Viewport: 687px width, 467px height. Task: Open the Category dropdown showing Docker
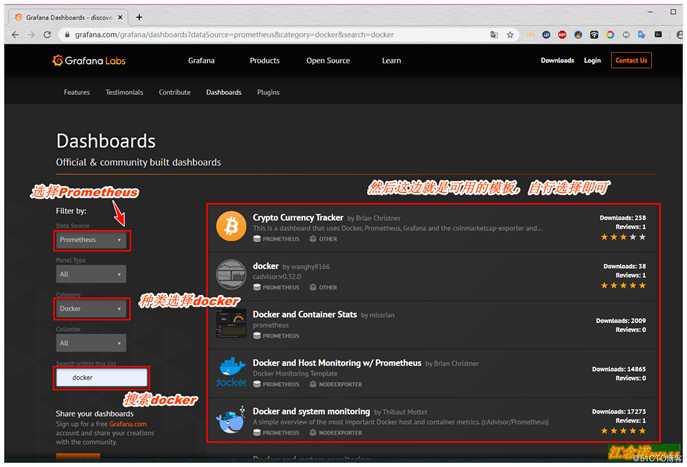(91, 308)
